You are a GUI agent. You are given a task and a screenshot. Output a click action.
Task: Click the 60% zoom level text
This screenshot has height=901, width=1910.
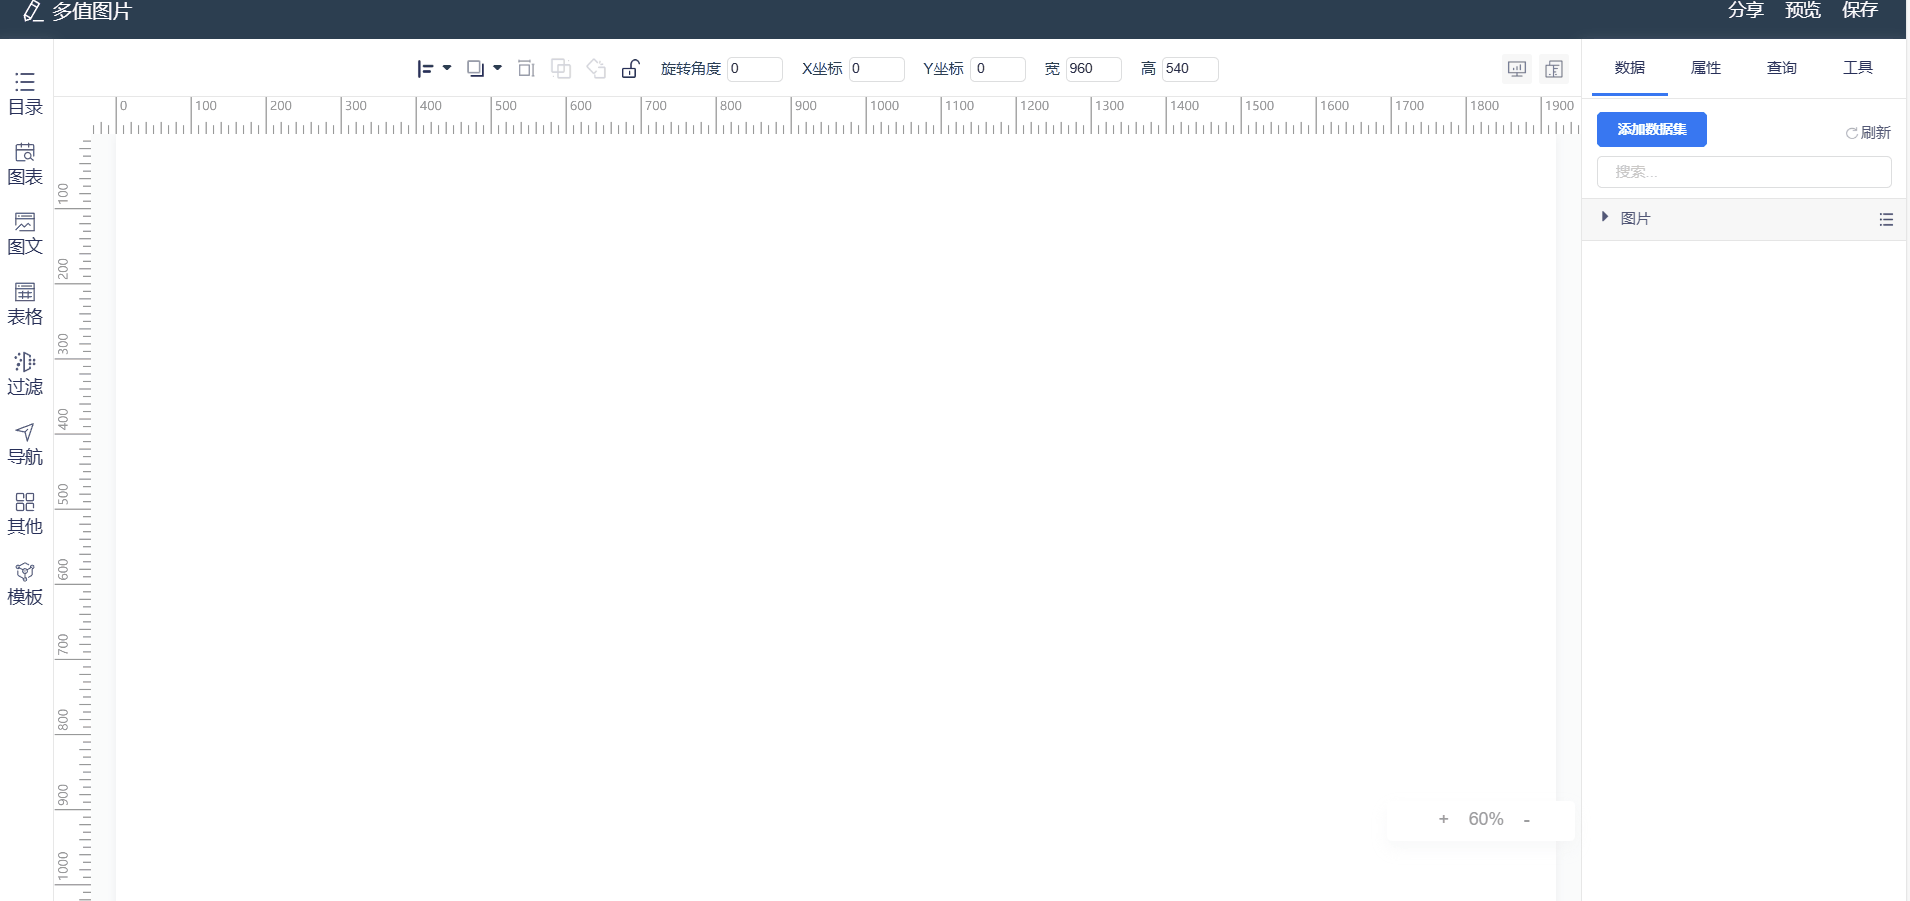[x=1486, y=819]
